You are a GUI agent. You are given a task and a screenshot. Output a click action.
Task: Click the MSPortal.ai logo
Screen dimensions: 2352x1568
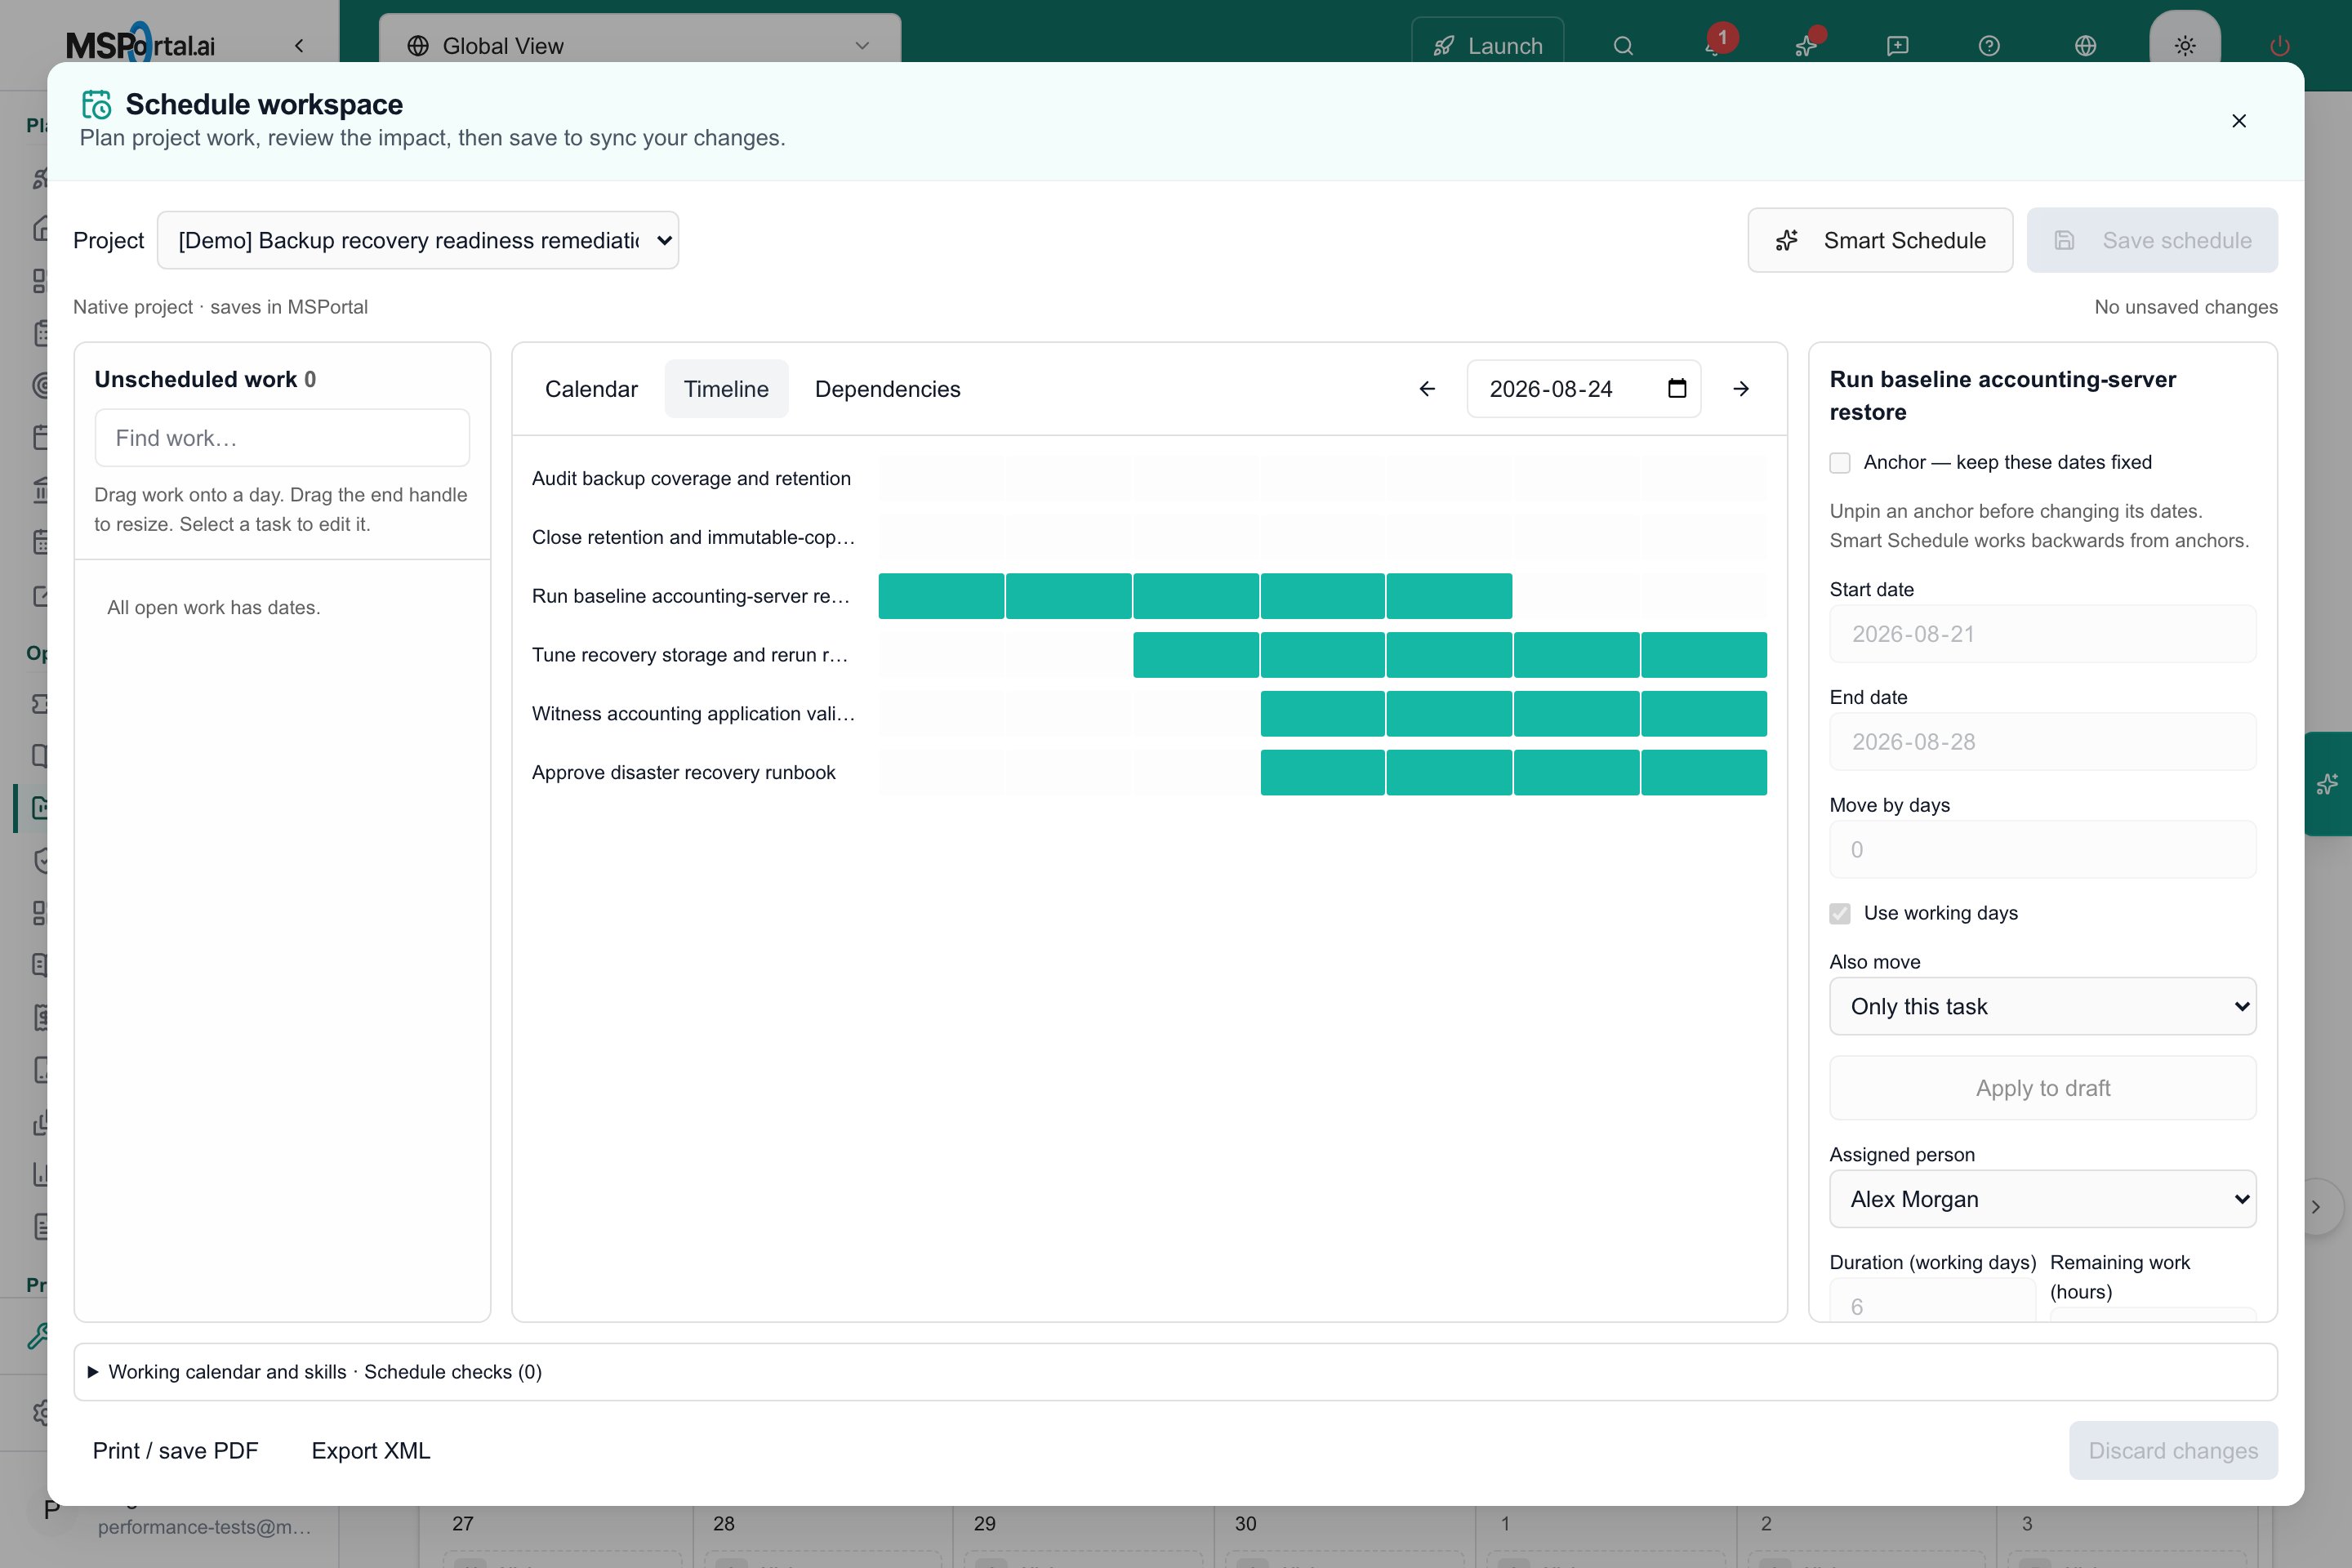pyautogui.click(x=140, y=45)
